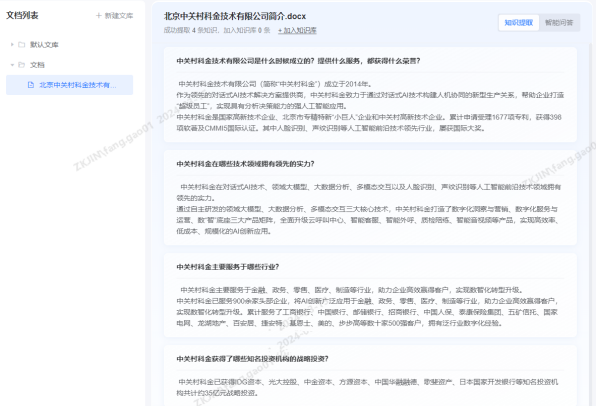Select the 默认文库 library label
Image resolution: width=596 pixels, height=406 pixels.
(x=44, y=44)
